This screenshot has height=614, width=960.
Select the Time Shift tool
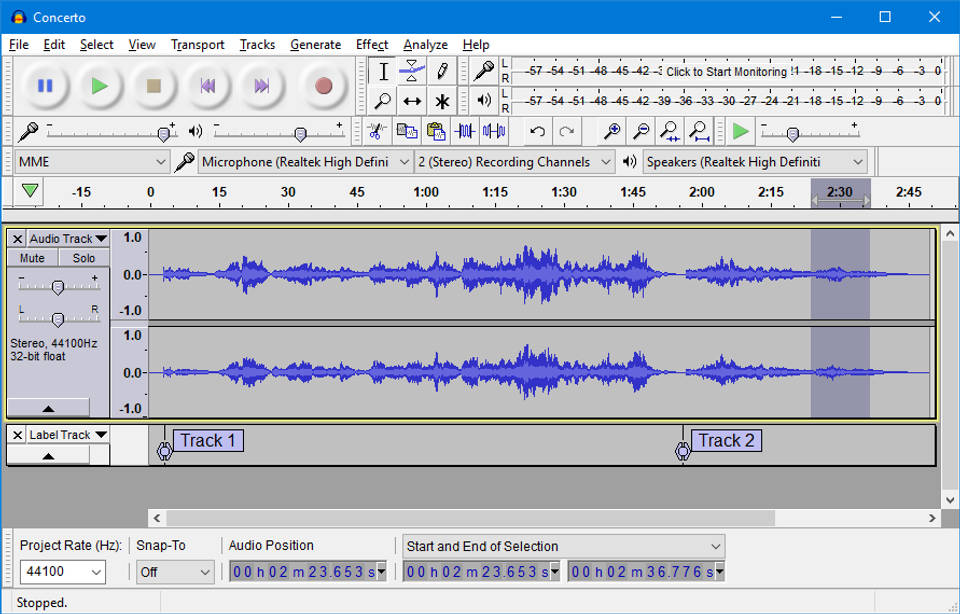412,100
